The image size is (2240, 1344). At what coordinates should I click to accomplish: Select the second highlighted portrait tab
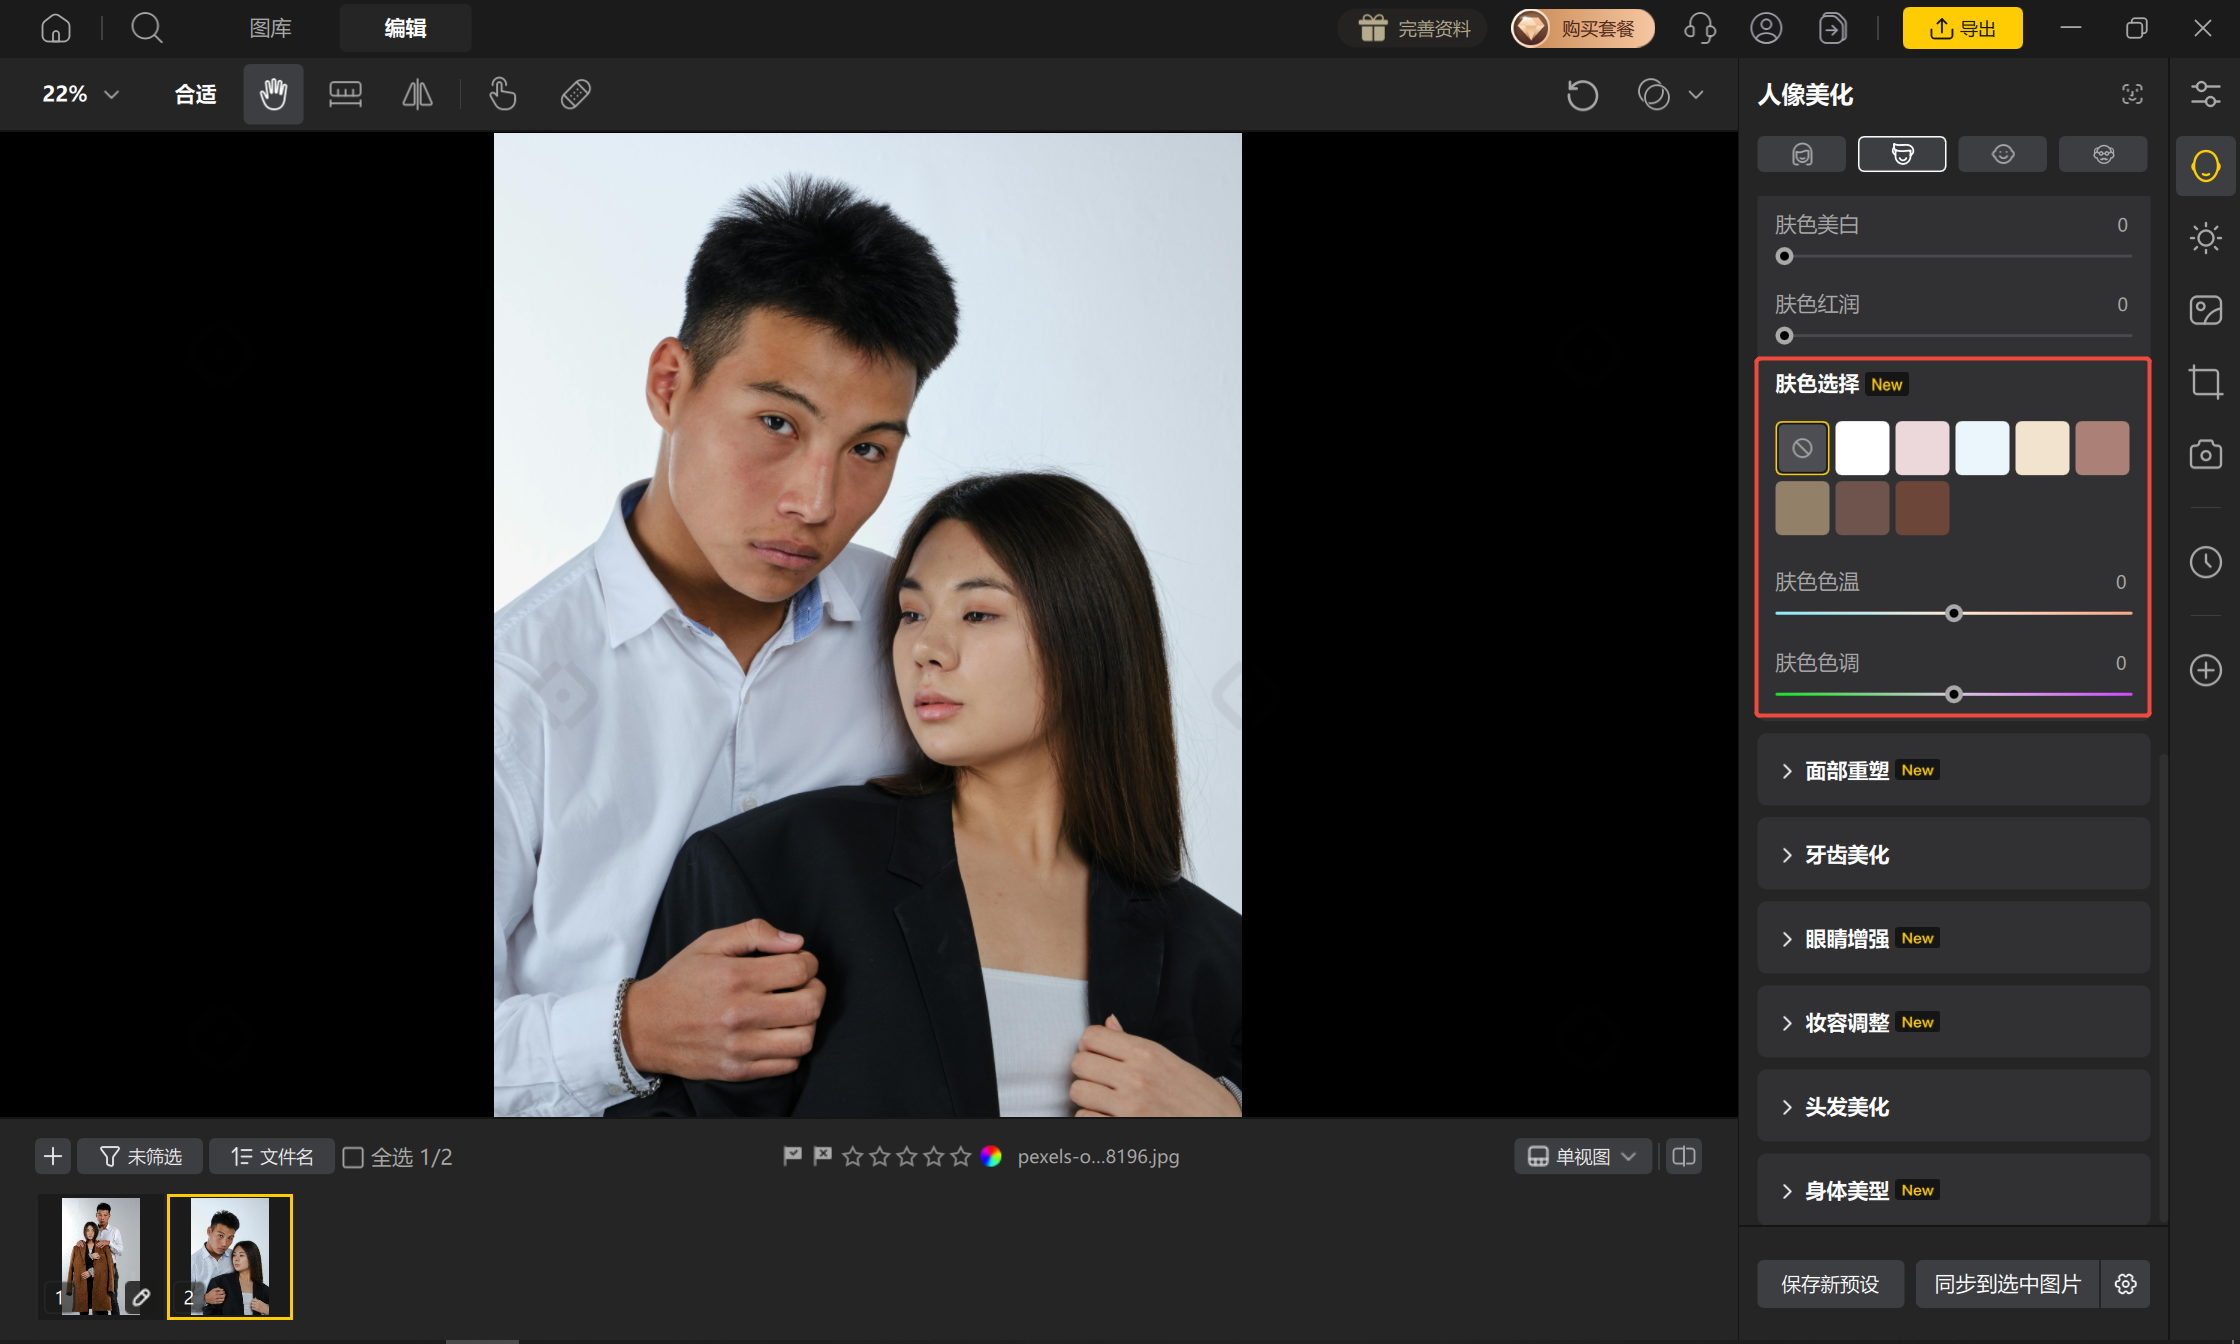pos(1902,154)
